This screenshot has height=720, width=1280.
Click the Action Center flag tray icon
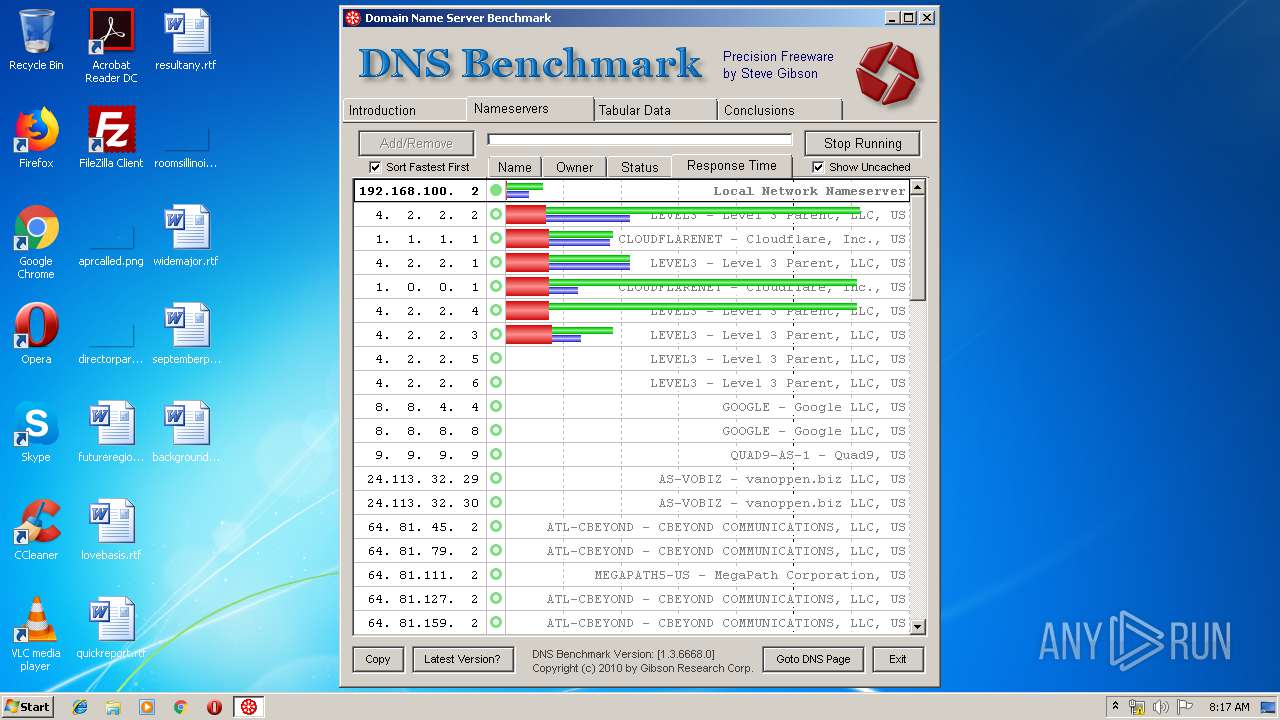[x=1184, y=707]
